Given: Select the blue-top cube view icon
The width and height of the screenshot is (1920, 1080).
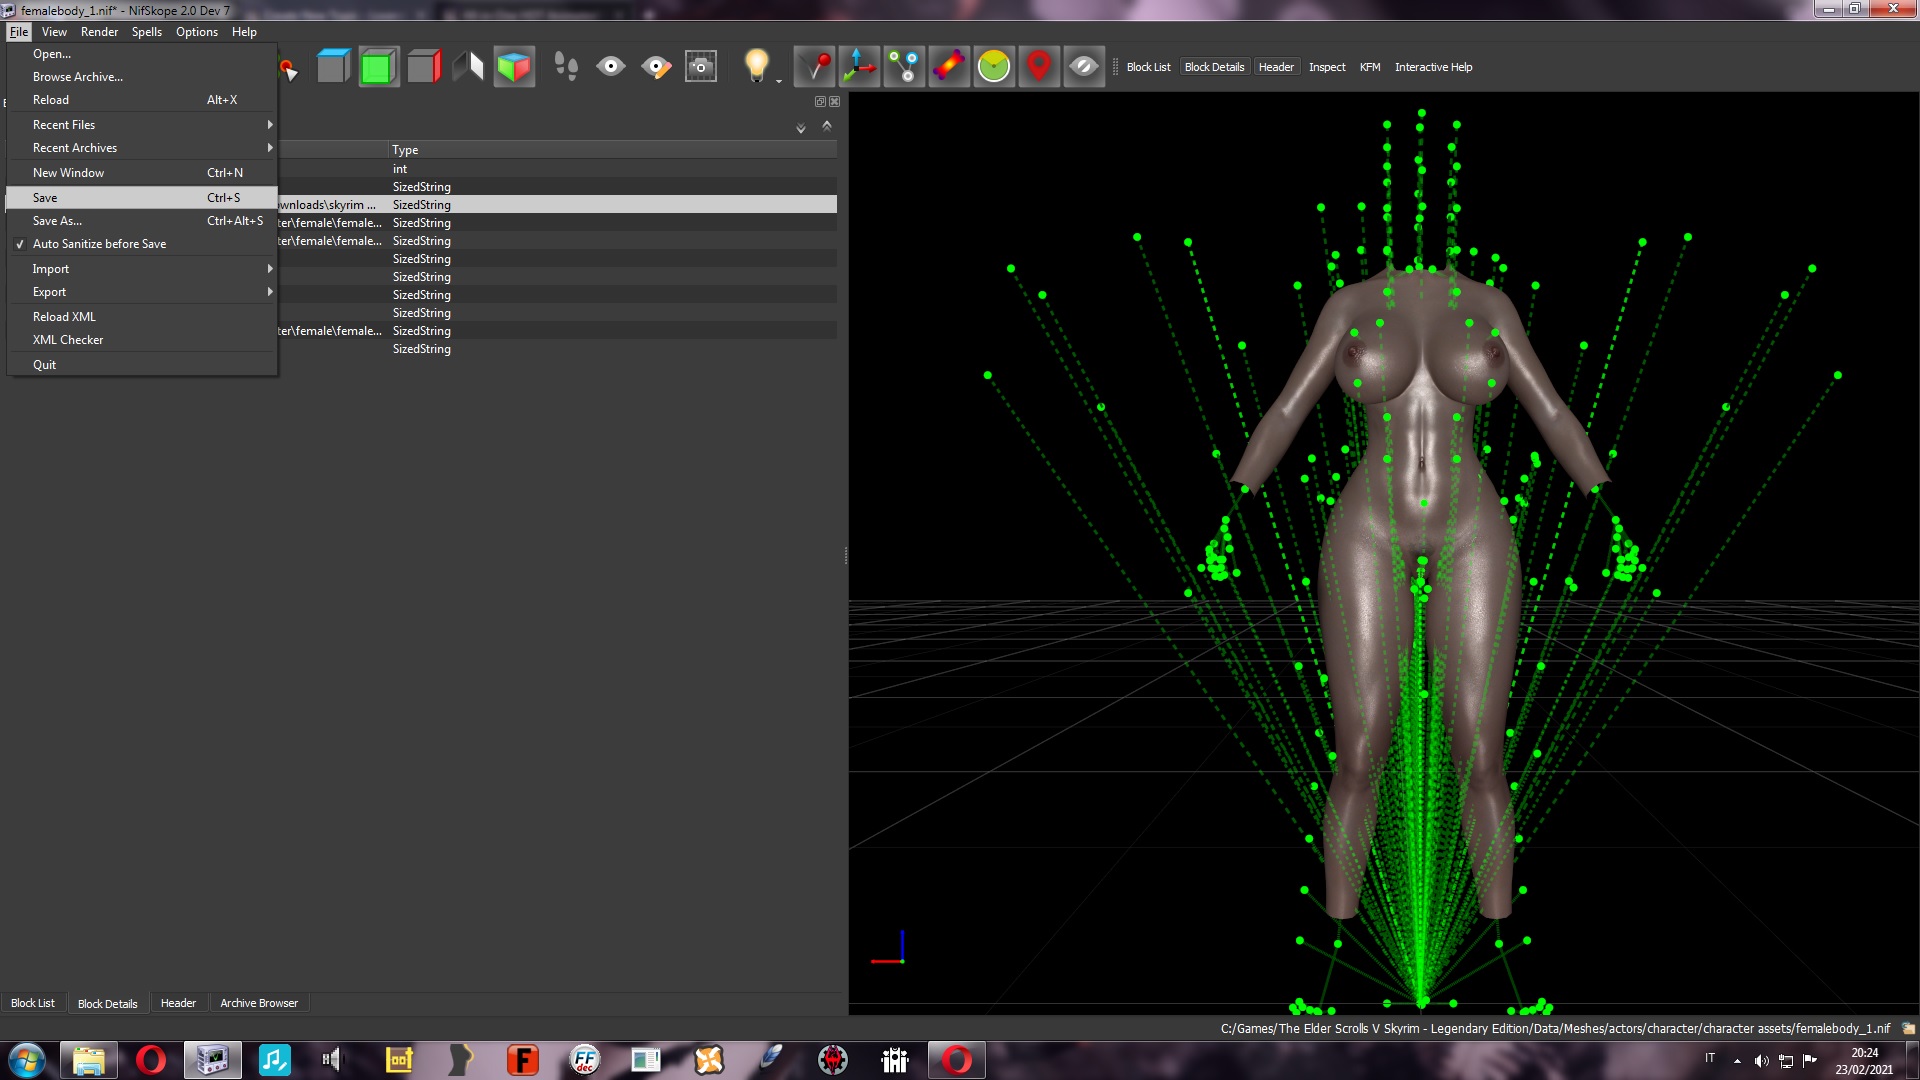Looking at the screenshot, I should 333,67.
